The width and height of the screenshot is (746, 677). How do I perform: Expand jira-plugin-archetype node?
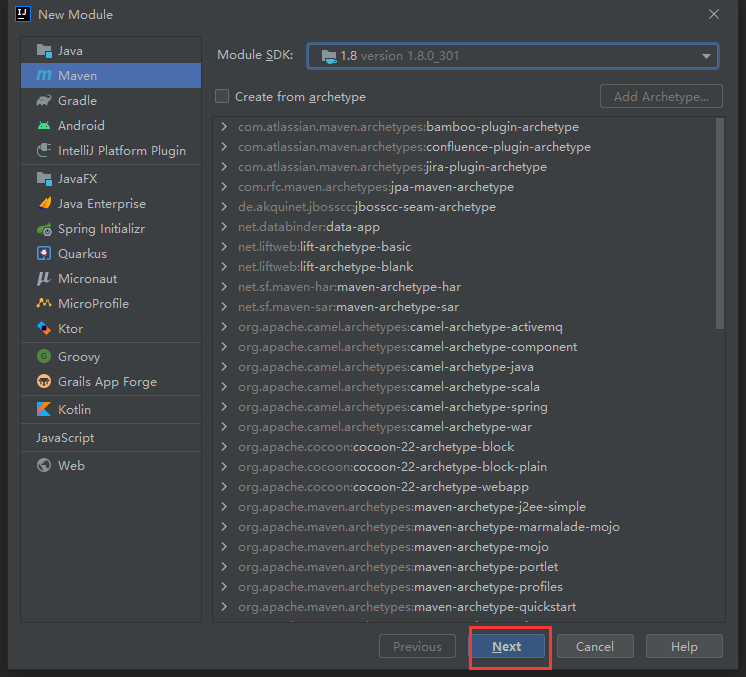click(224, 167)
